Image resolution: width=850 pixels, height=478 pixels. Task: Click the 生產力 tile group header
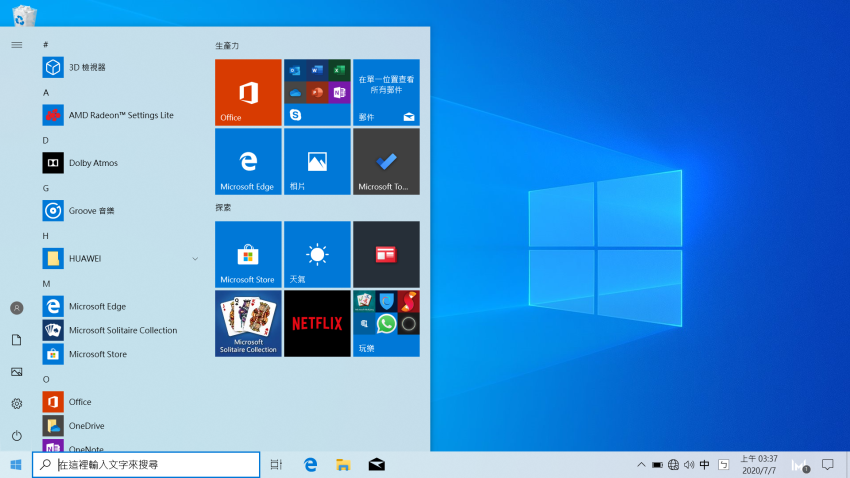point(227,46)
